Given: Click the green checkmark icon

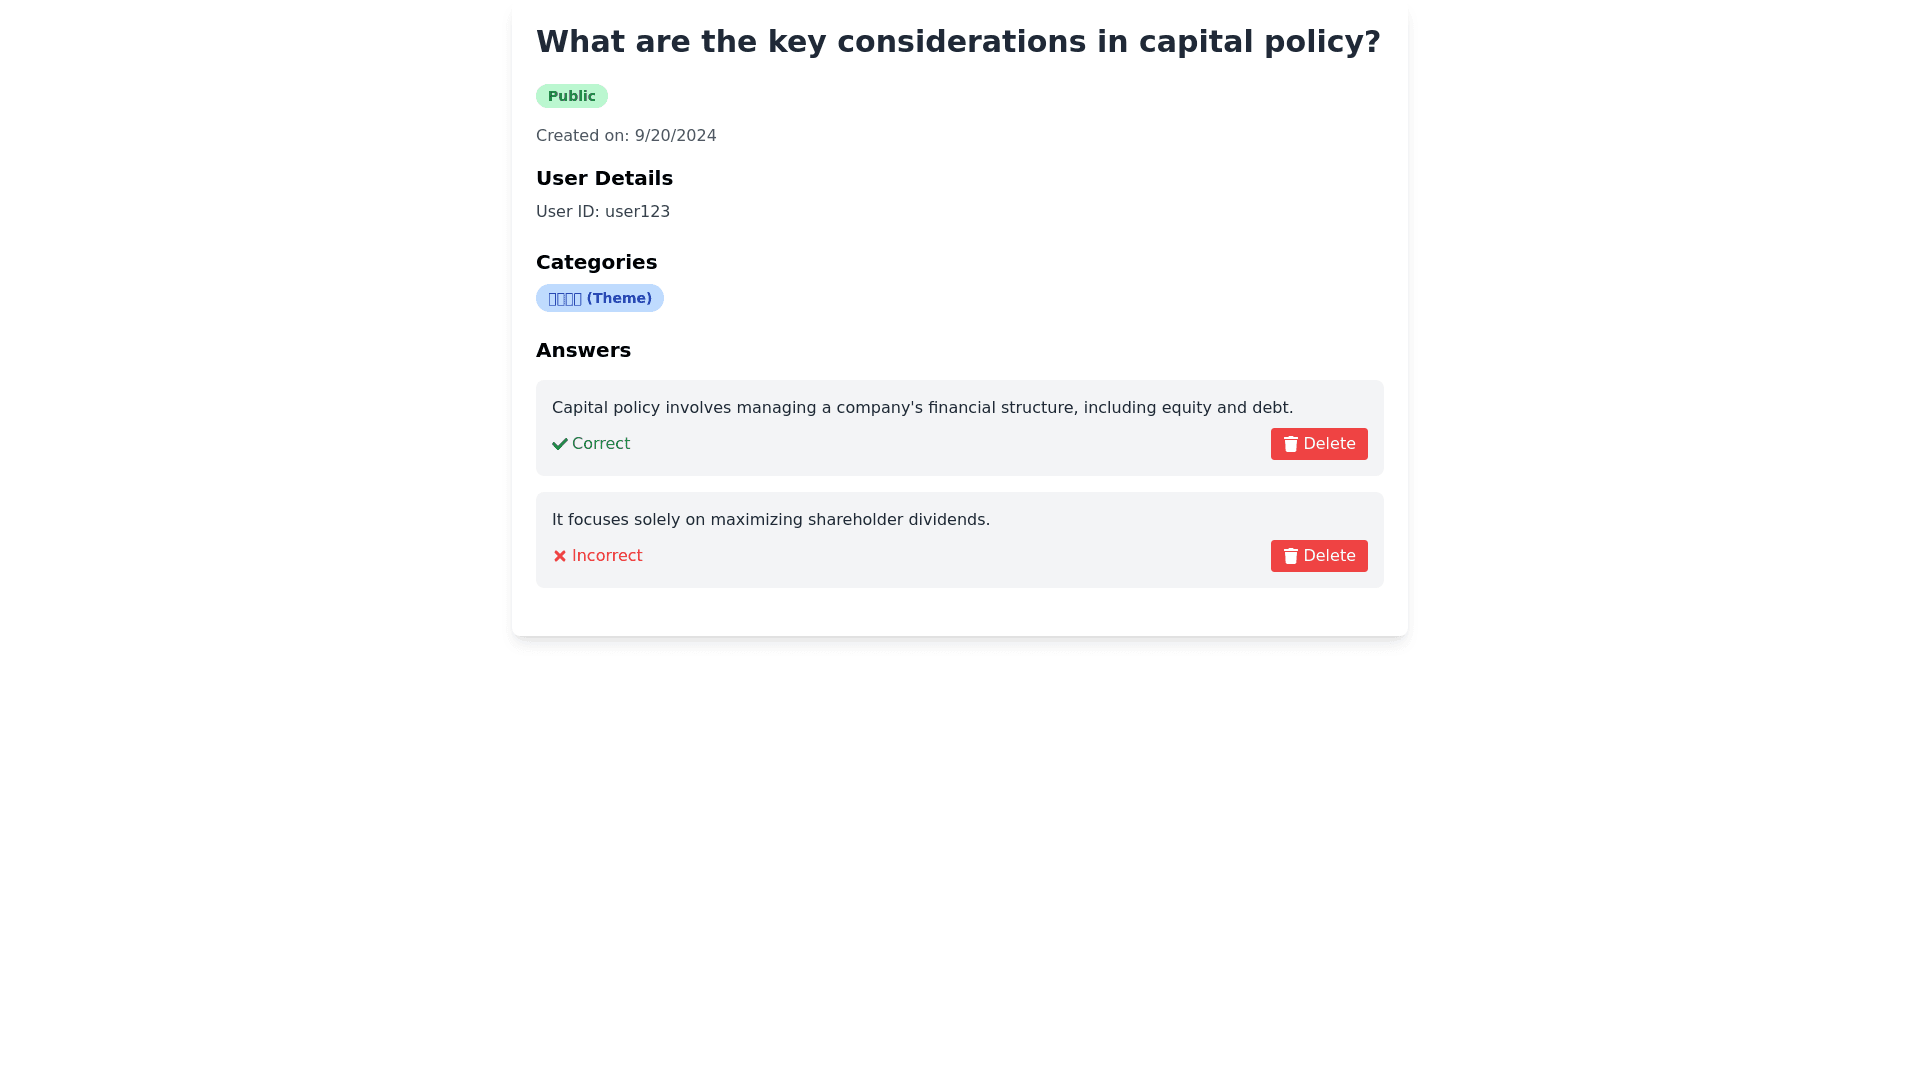Looking at the screenshot, I should point(560,444).
